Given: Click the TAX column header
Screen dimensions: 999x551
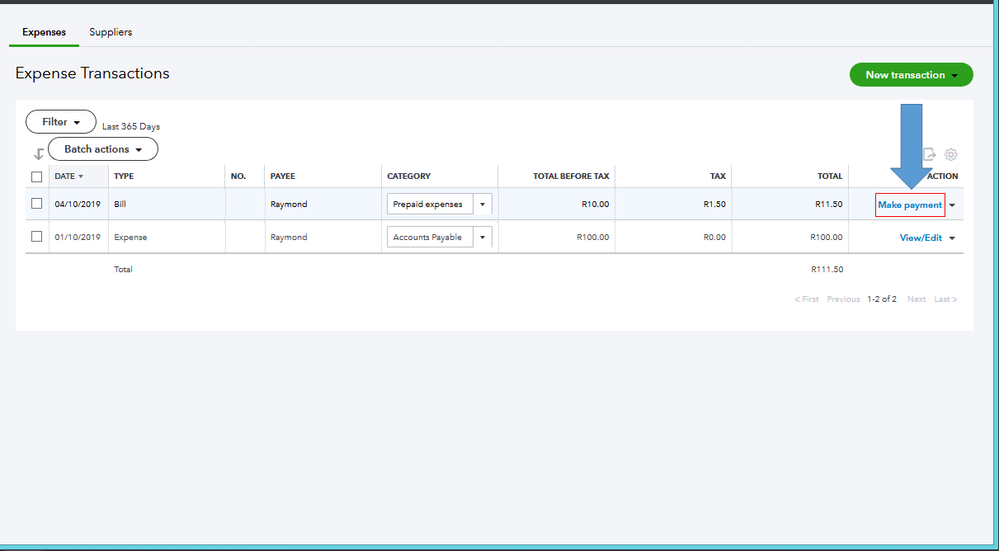Looking at the screenshot, I should [717, 176].
